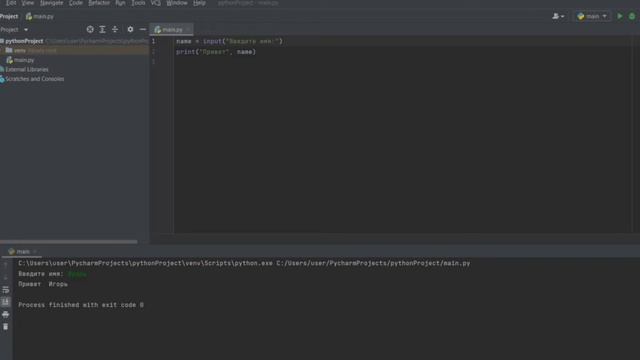Open the VCS menu

pyautogui.click(x=156, y=3)
